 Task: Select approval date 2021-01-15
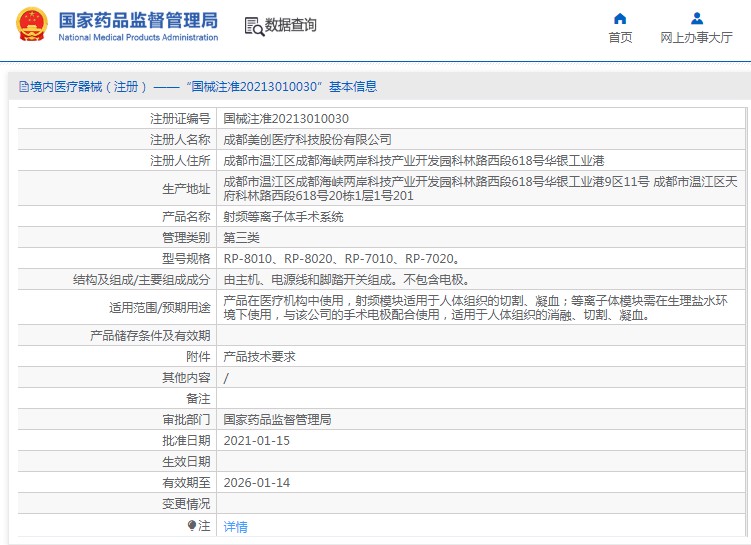coord(257,441)
